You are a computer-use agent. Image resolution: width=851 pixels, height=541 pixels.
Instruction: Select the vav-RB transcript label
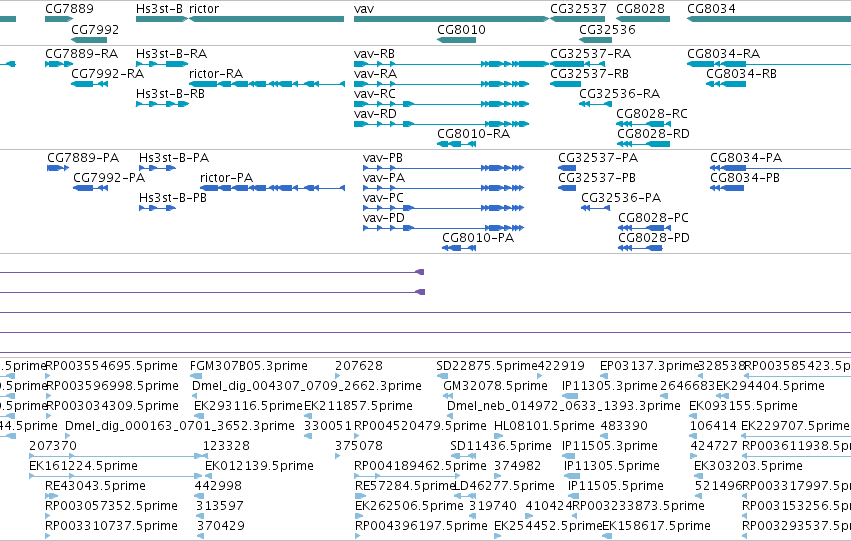[374, 54]
